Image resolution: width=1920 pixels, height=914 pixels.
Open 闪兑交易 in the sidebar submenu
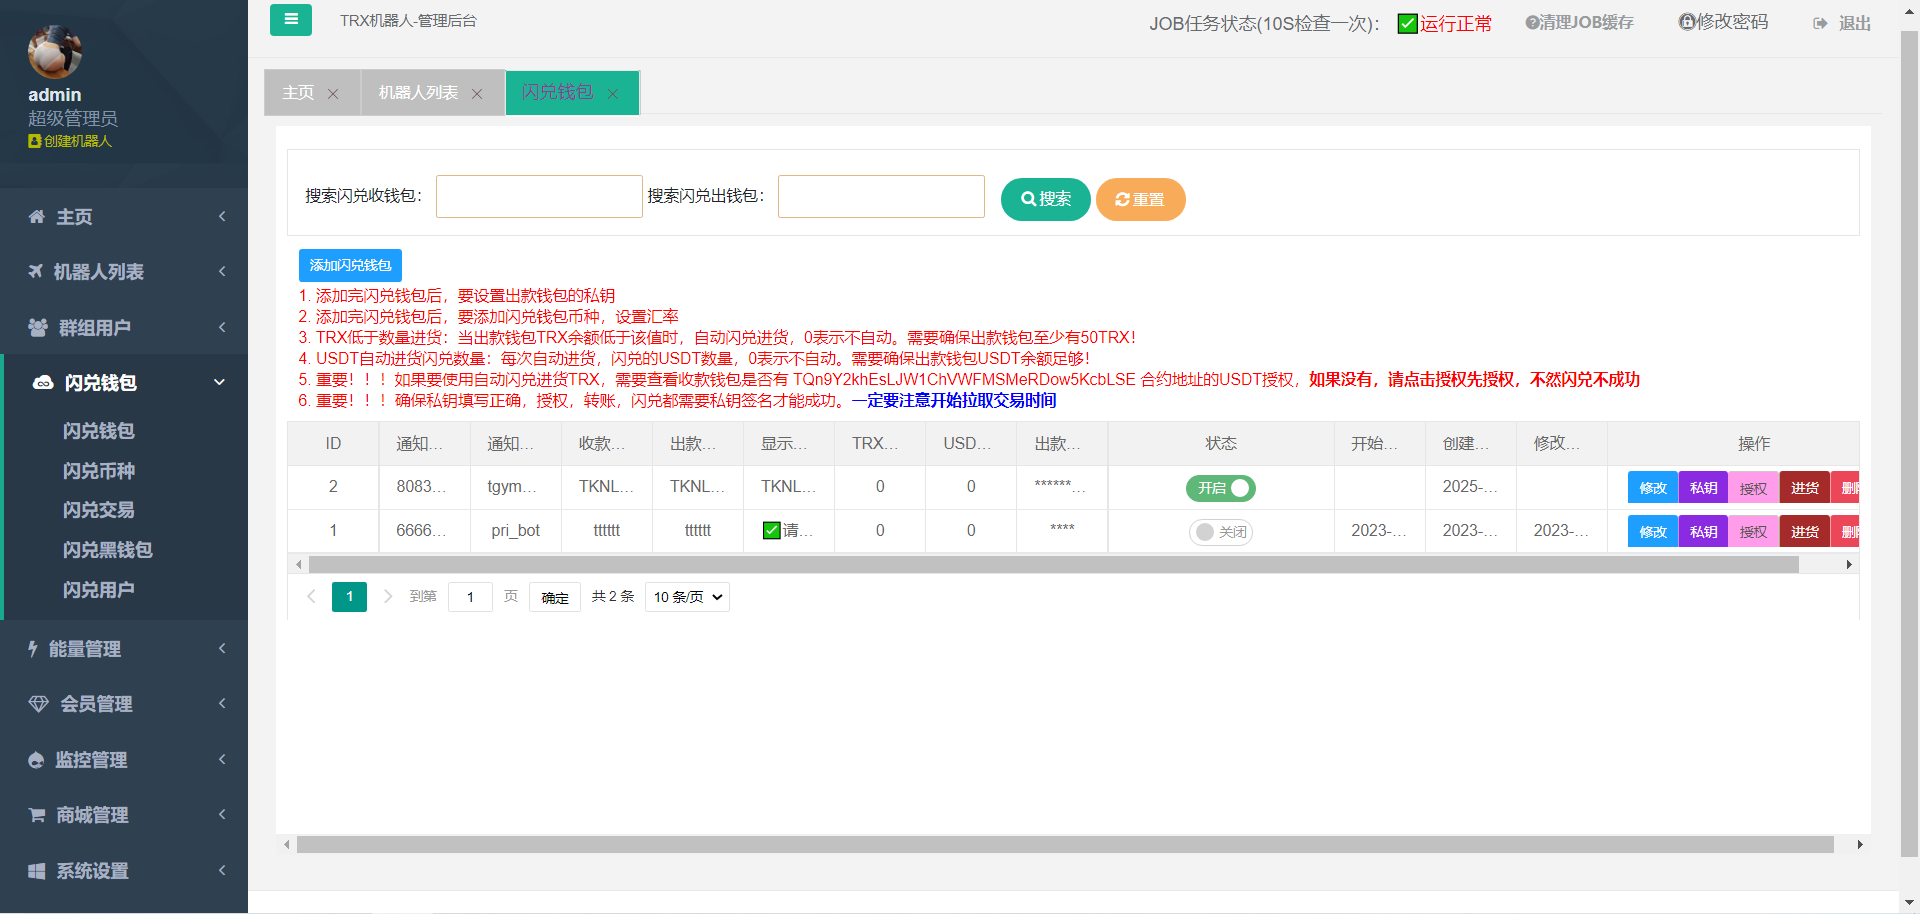(x=98, y=510)
